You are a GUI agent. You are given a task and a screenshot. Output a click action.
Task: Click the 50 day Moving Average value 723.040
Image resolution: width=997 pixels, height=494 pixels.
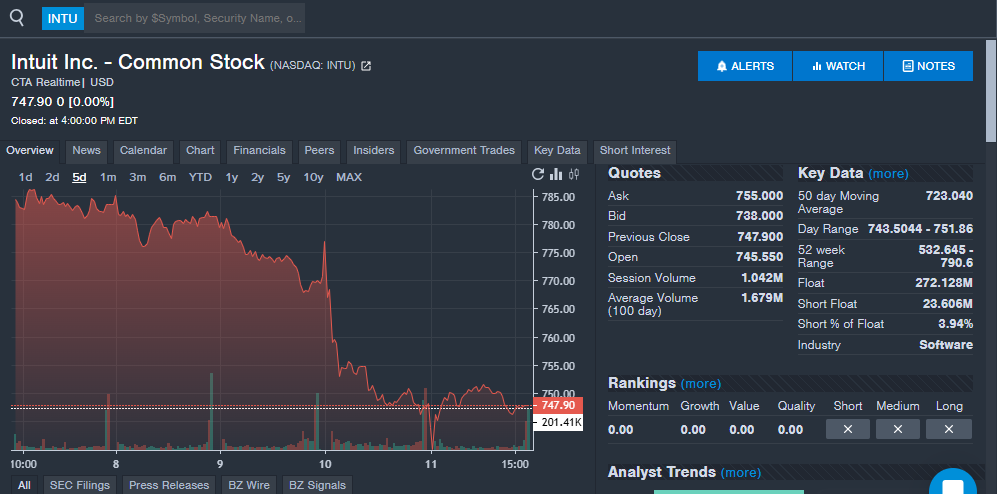[x=949, y=196]
